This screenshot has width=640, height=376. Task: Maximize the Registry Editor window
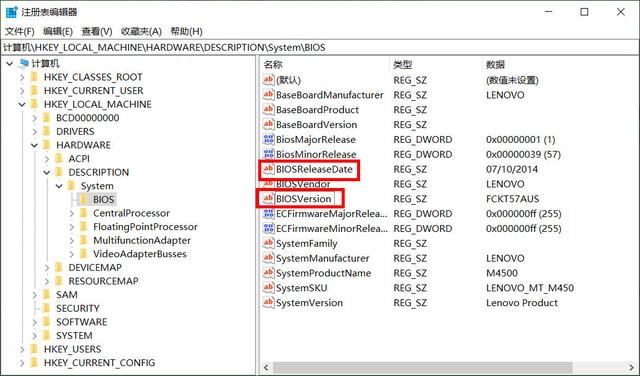pos(584,12)
